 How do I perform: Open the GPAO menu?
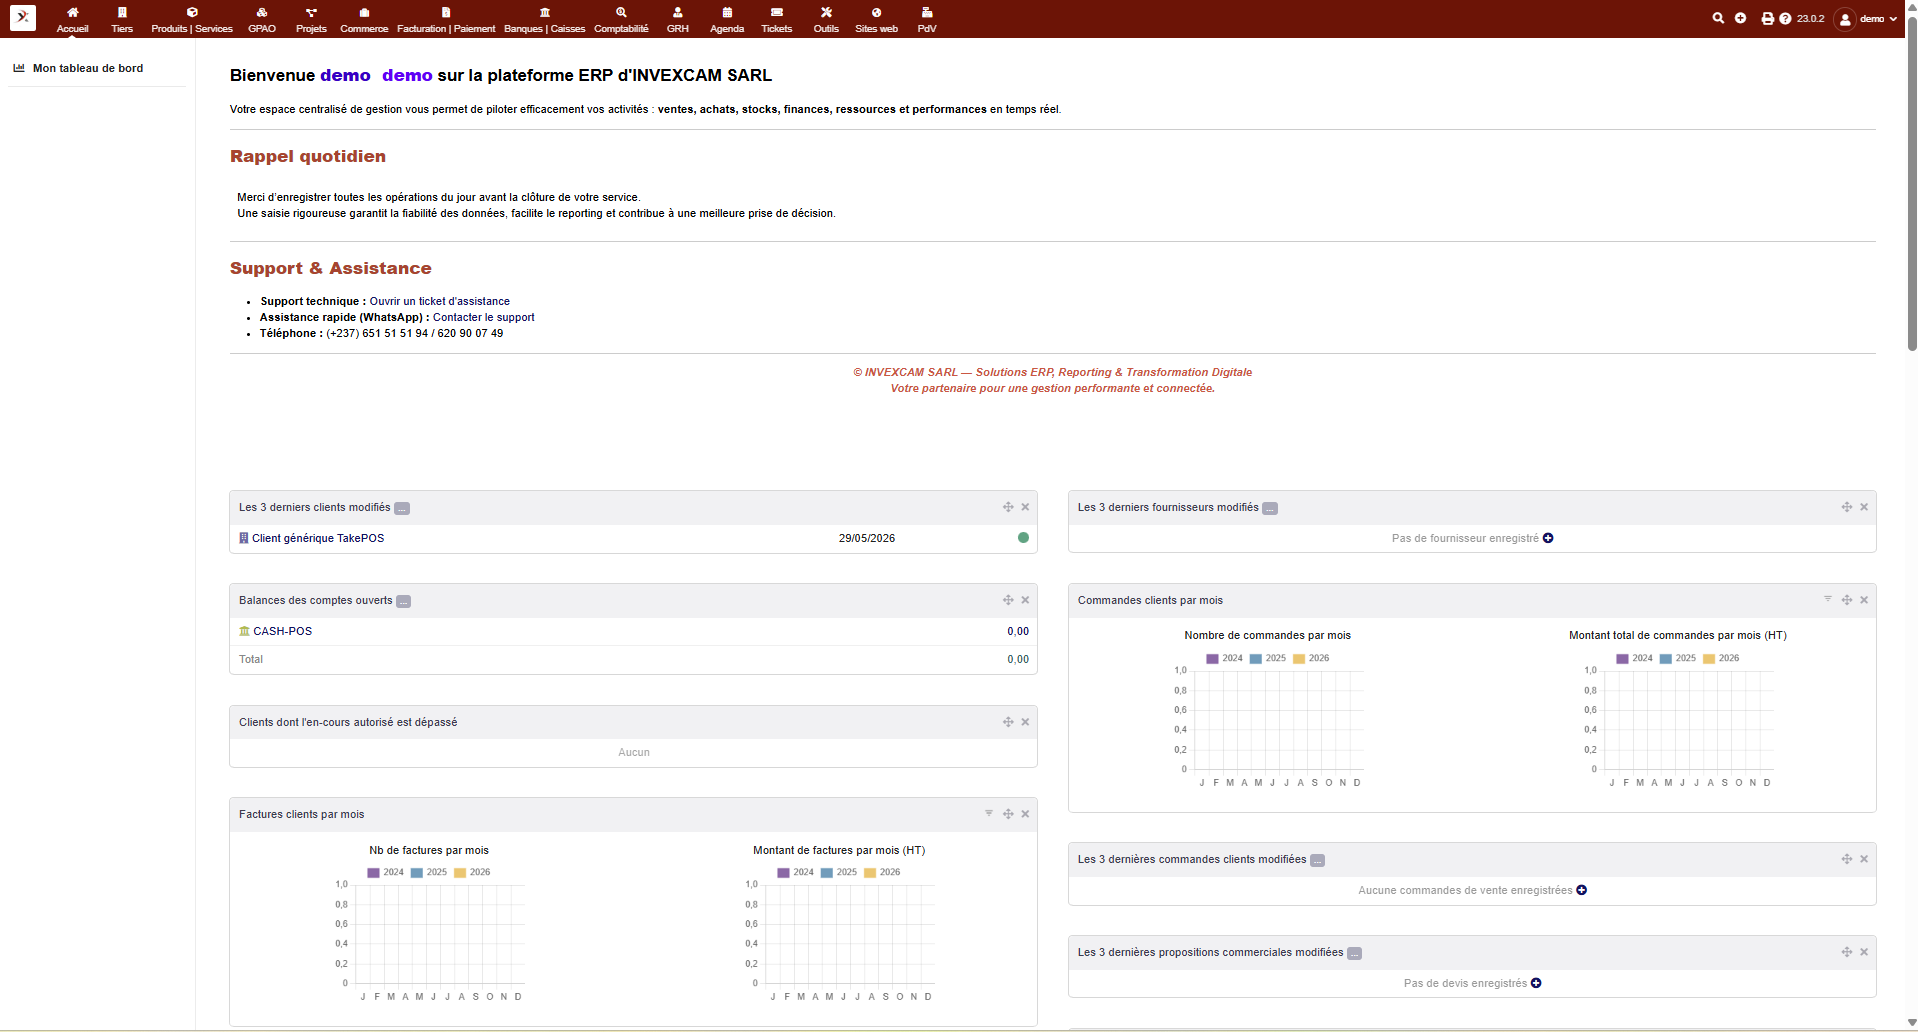262,19
